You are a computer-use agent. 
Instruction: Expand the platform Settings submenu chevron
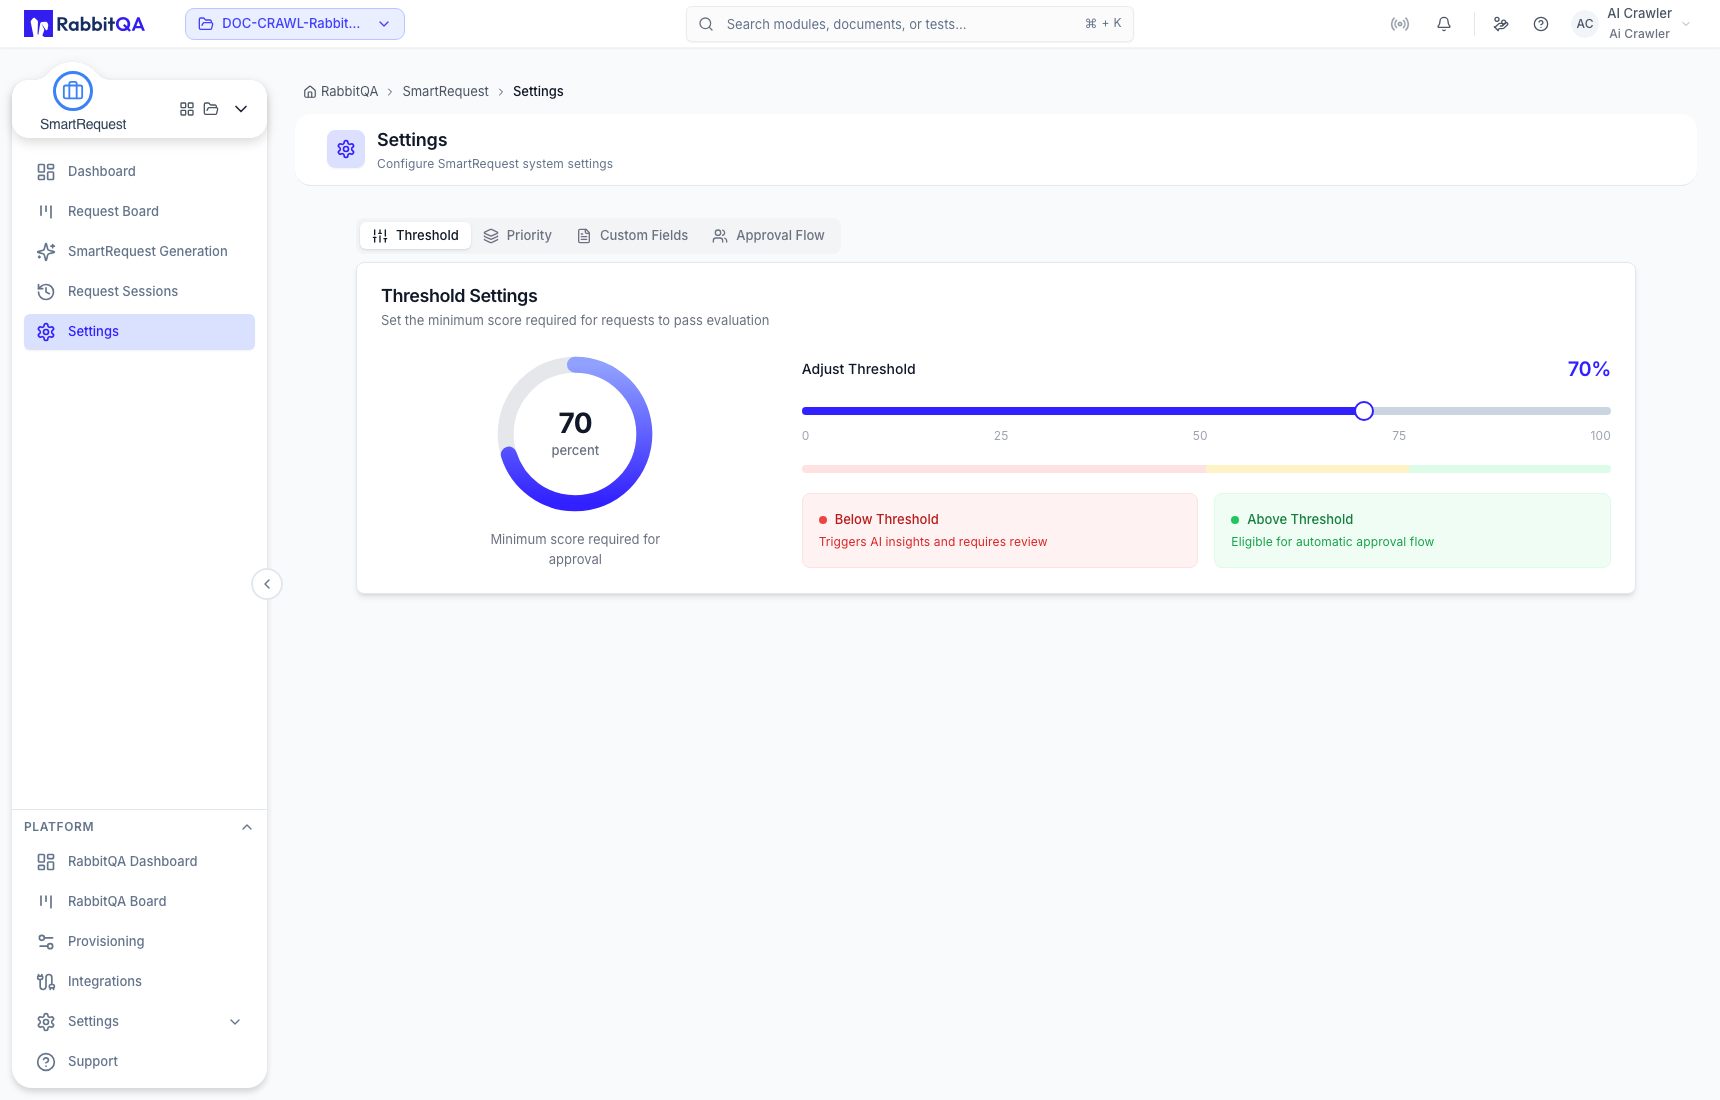(235, 1022)
